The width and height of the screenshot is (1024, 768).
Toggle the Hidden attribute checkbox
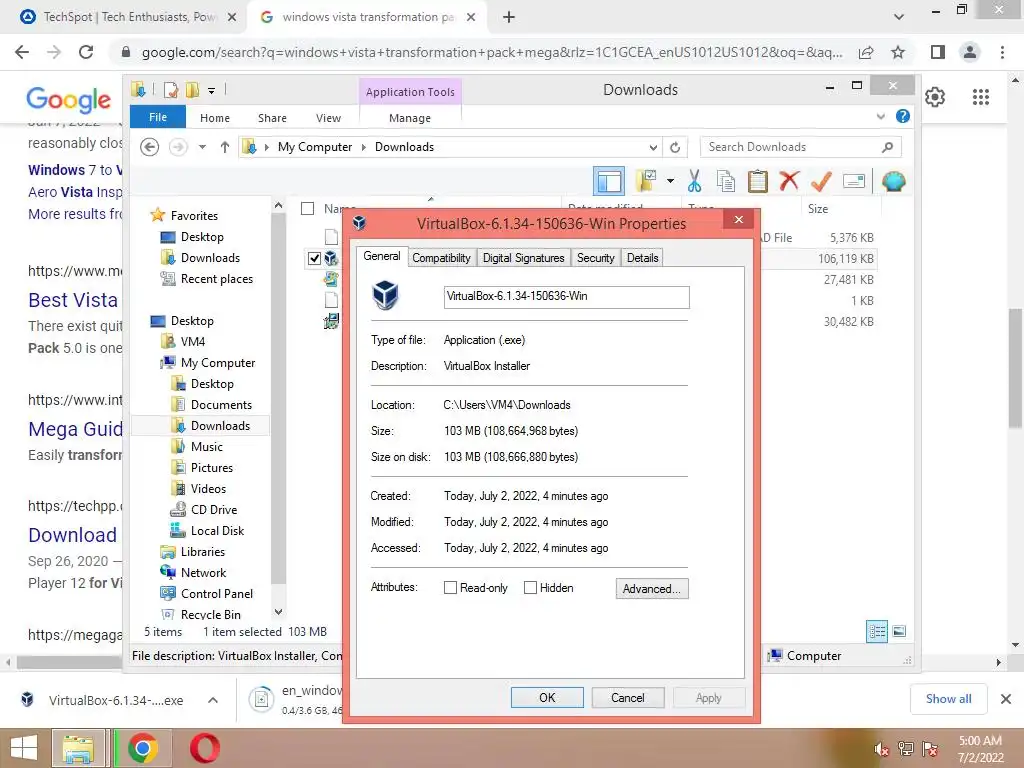[x=530, y=588]
